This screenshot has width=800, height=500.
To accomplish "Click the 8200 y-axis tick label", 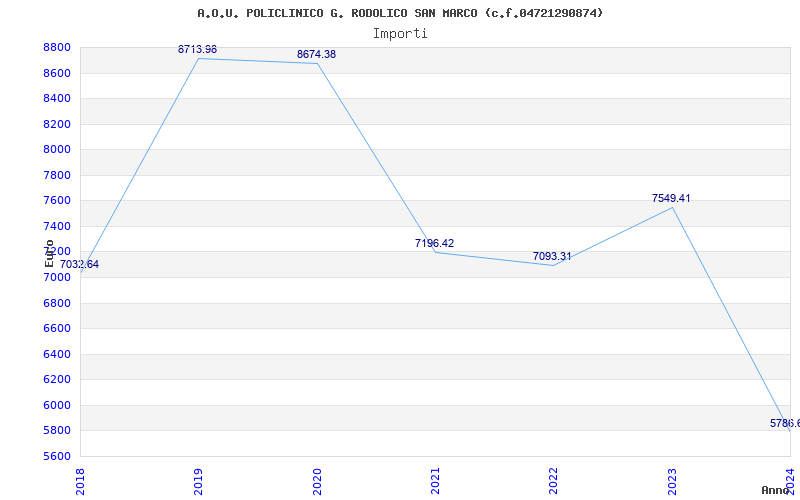I will pyautogui.click(x=57, y=124).
